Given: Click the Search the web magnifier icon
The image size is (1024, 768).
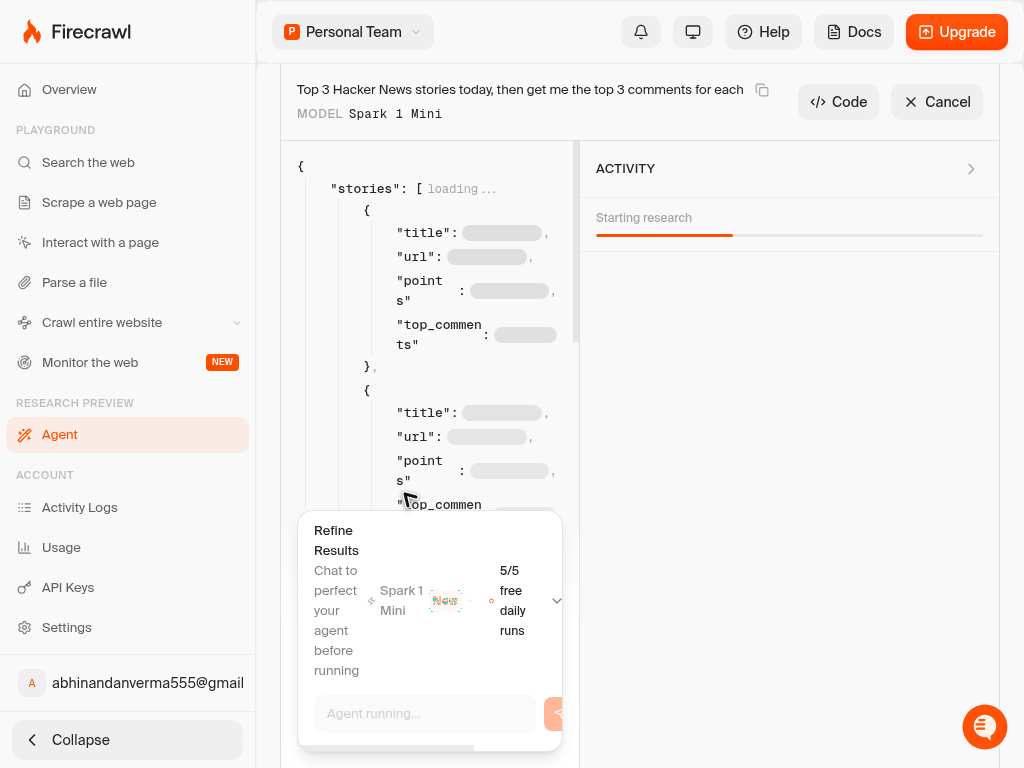Looking at the screenshot, I should [24, 163].
